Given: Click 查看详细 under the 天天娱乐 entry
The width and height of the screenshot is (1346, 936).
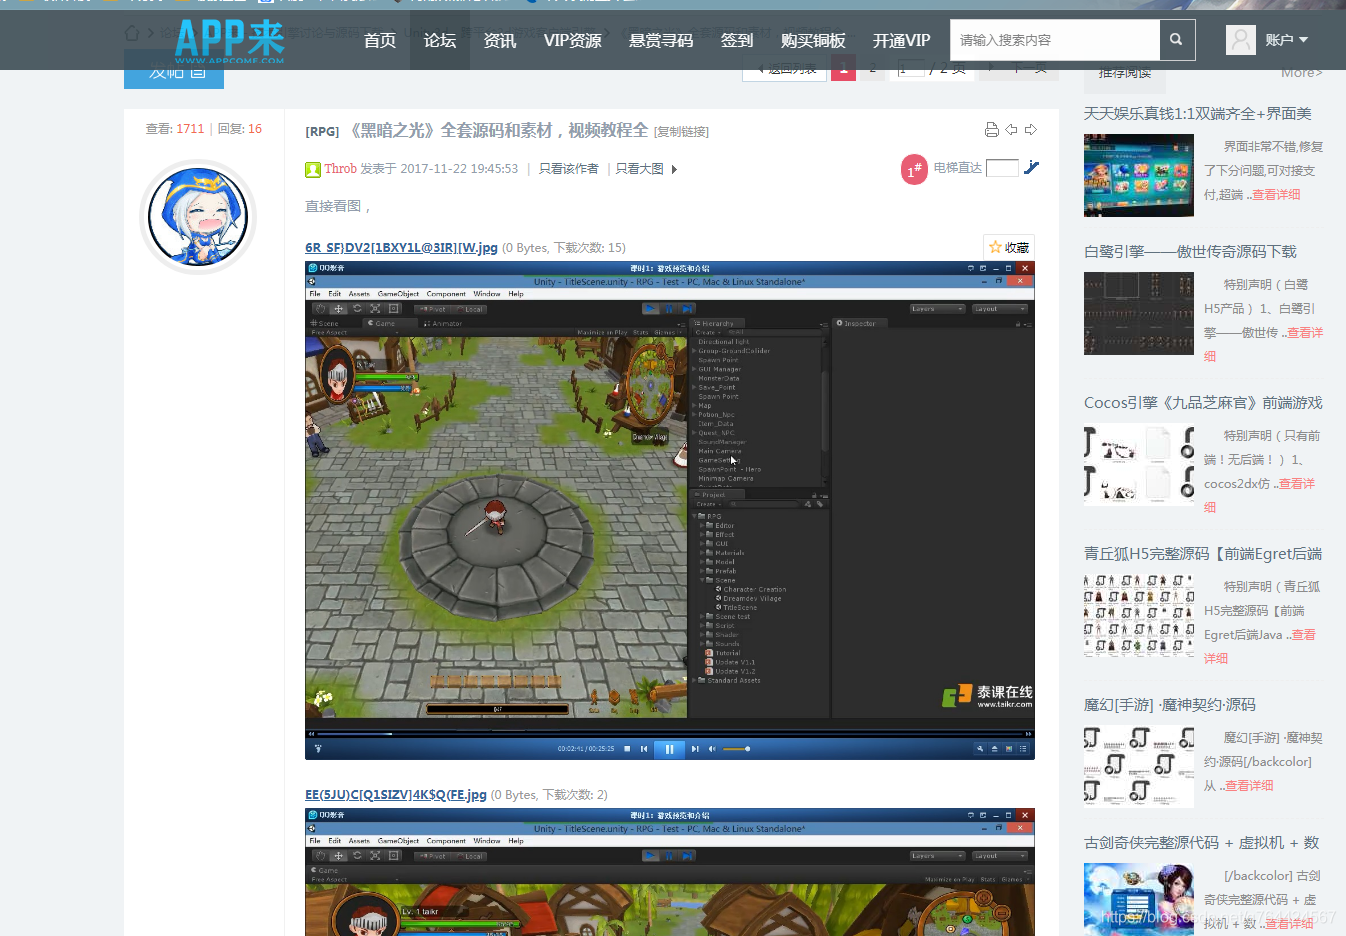Looking at the screenshot, I should pos(1276,195).
